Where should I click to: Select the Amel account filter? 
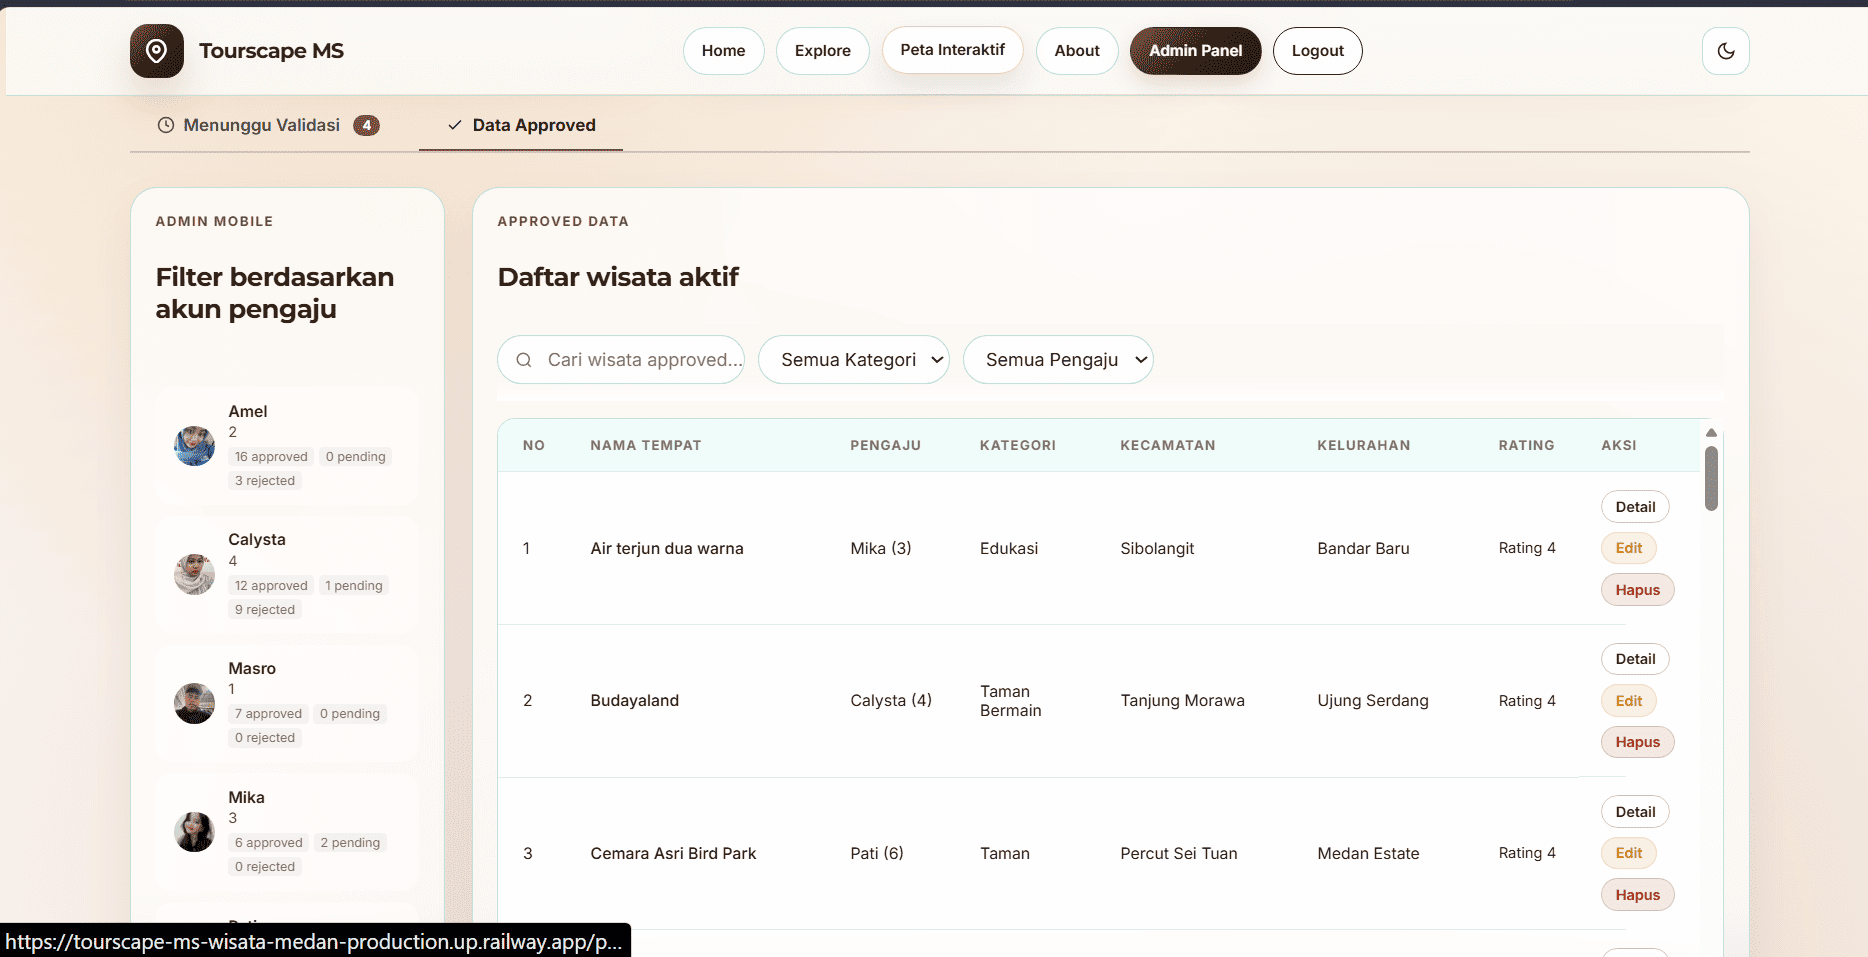[288, 446]
